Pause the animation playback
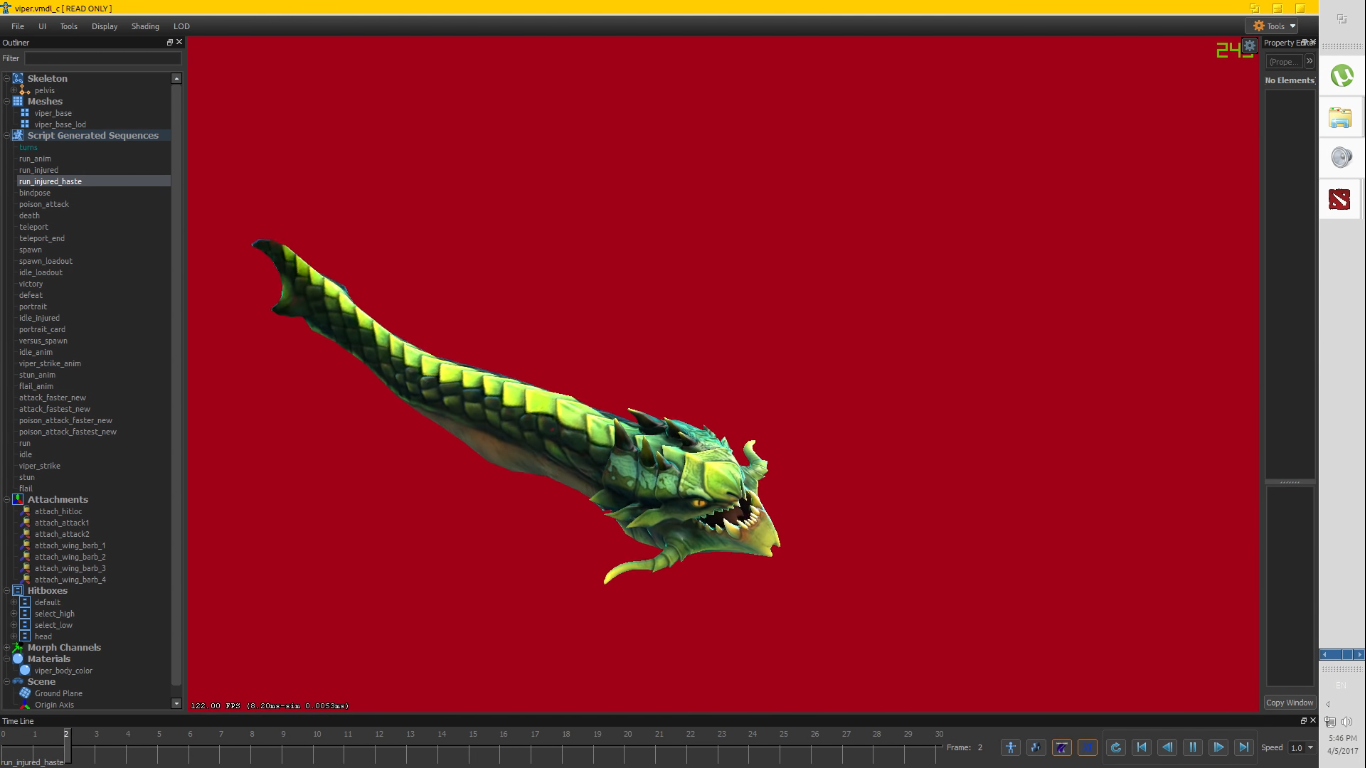The height and width of the screenshot is (768, 1366). point(1193,747)
